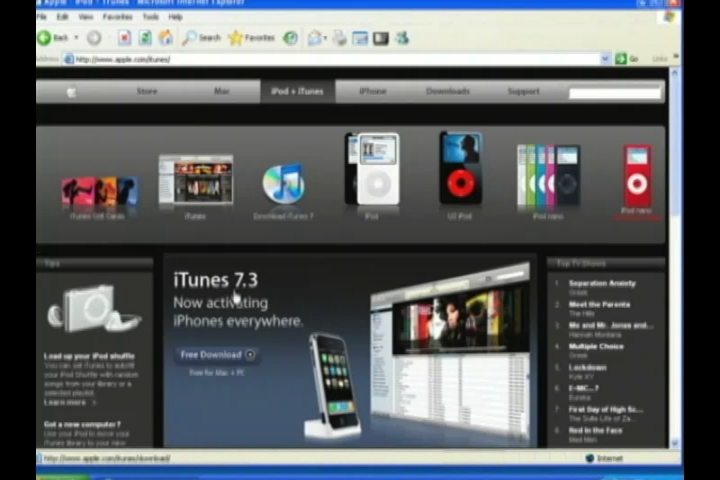Click the Apple site search field
Viewport: 720px width, 480px height.
[x=614, y=93]
